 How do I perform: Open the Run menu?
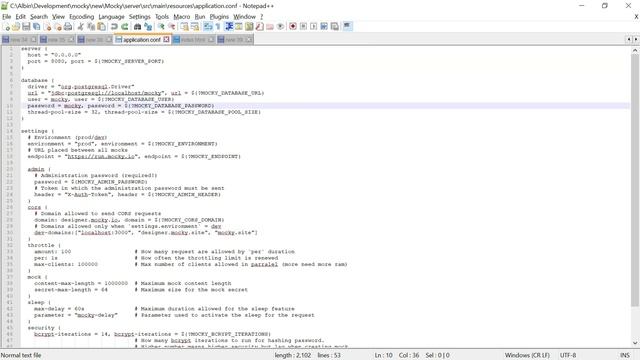click(x=200, y=17)
